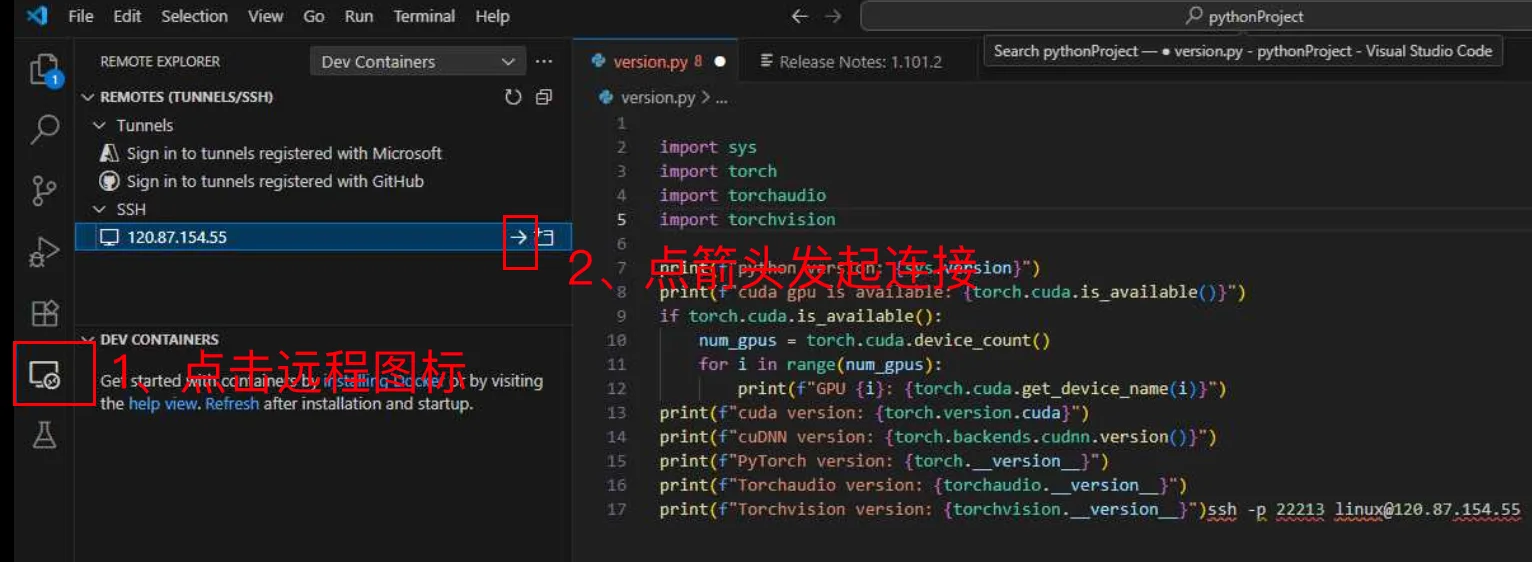Switch to the version.py editor tab
Image resolution: width=1532 pixels, height=562 pixels.
(x=656, y=62)
